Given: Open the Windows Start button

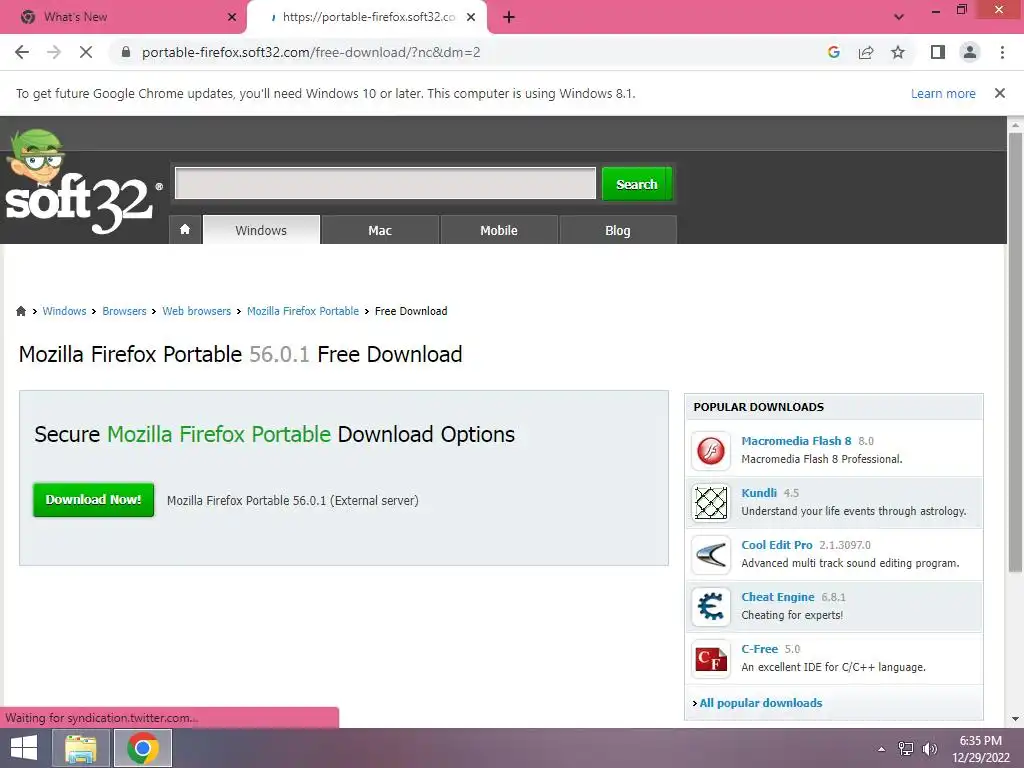Looking at the screenshot, I should pyautogui.click(x=24, y=748).
